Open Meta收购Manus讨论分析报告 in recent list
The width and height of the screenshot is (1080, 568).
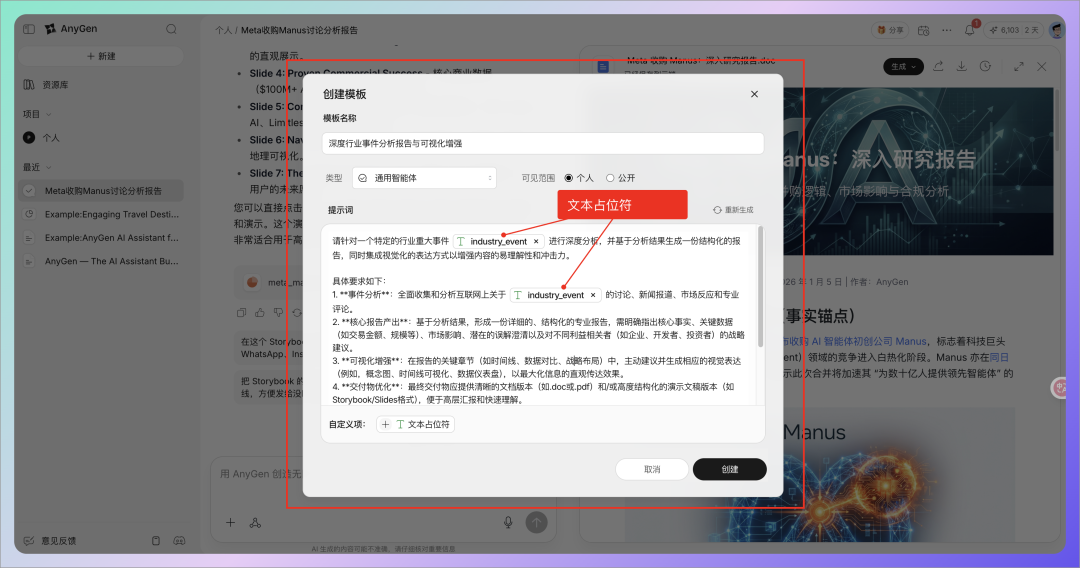pyautogui.click(x=101, y=191)
